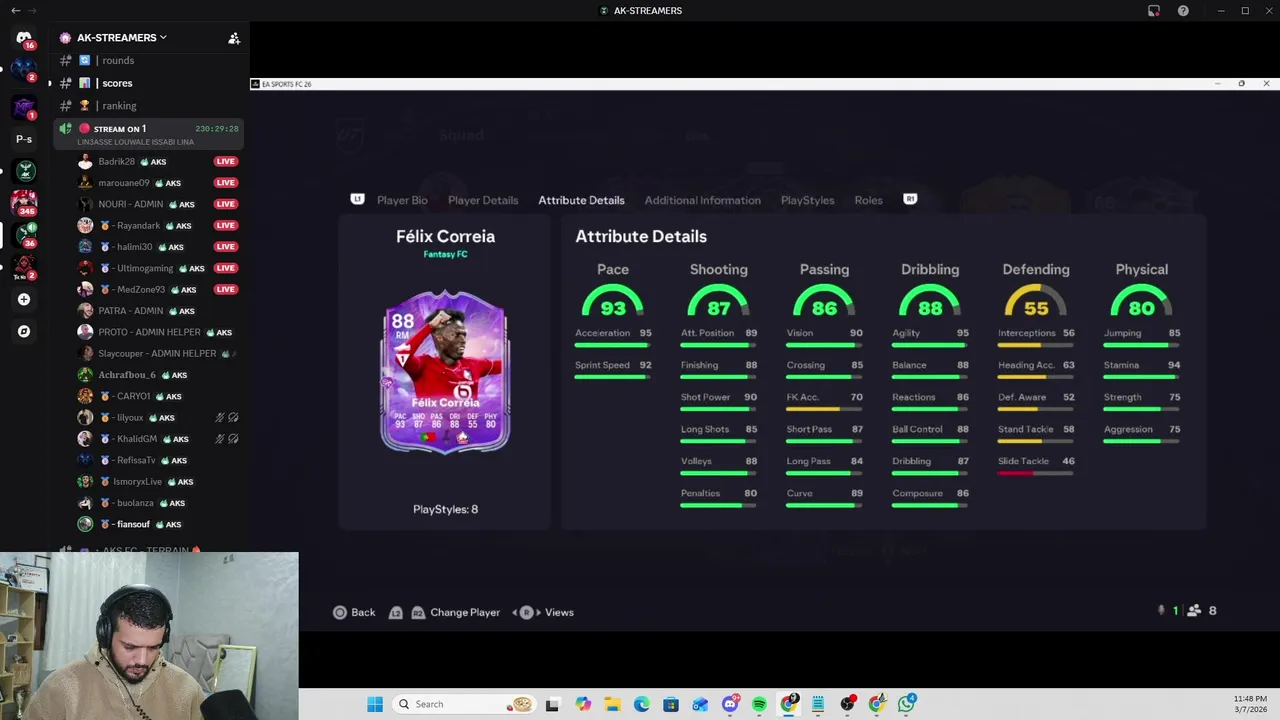
Task: Select the Attribute Details tab
Action: pyautogui.click(x=581, y=200)
